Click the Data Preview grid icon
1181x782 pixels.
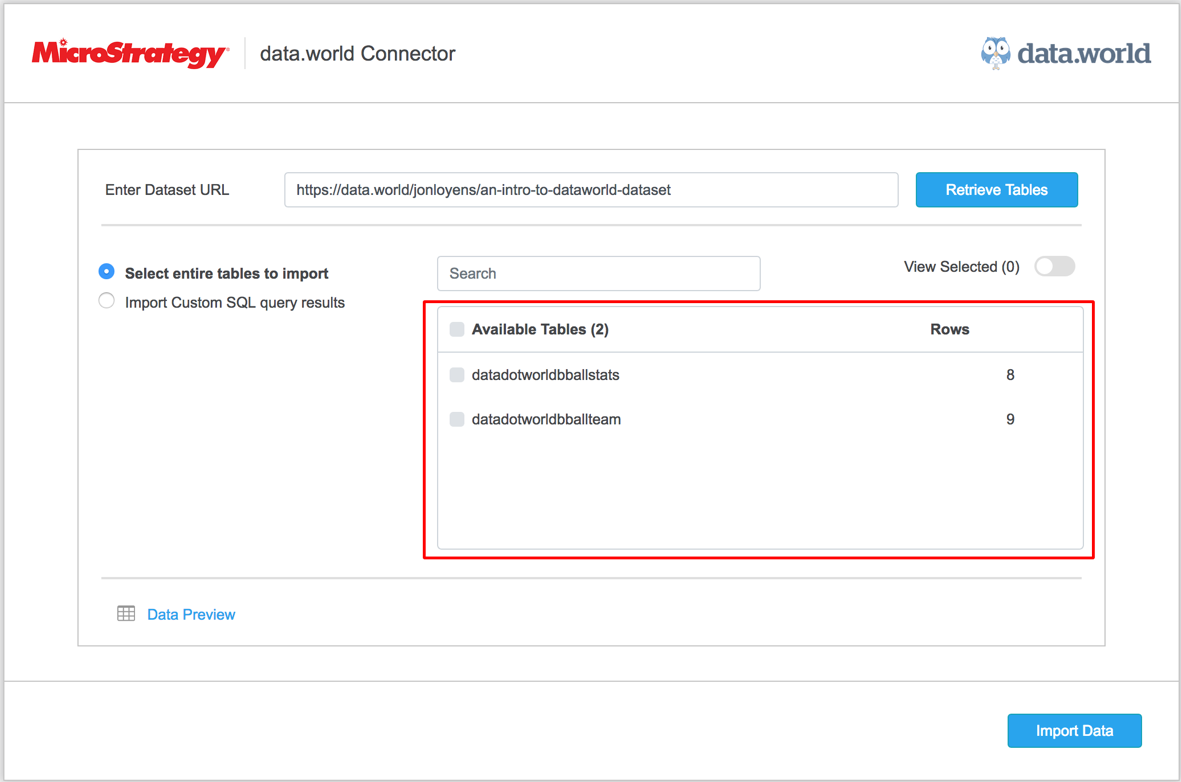[x=126, y=614]
